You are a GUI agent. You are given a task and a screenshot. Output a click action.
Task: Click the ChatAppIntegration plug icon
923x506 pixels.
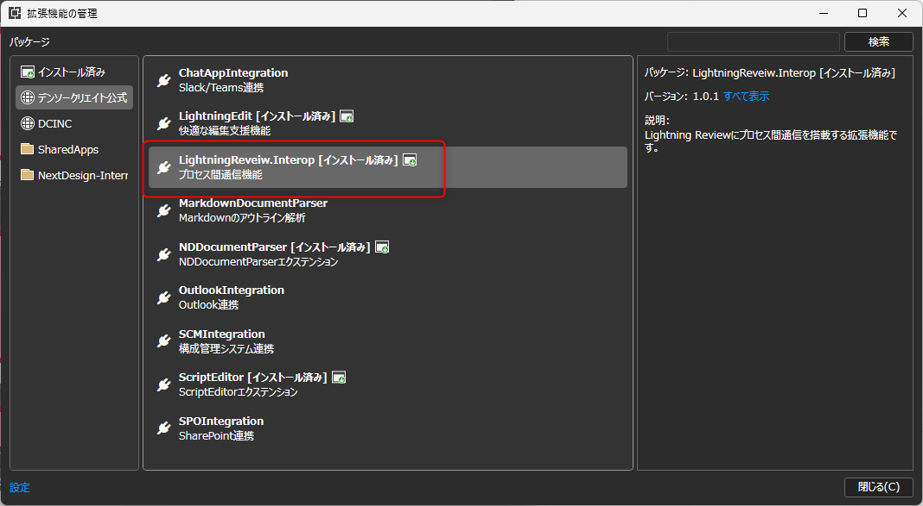tap(164, 81)
